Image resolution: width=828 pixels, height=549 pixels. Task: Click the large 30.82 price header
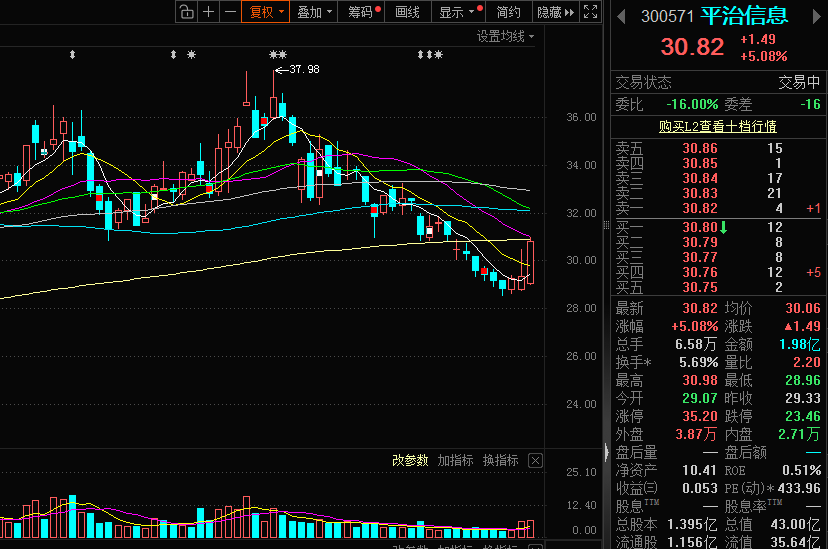692,47
